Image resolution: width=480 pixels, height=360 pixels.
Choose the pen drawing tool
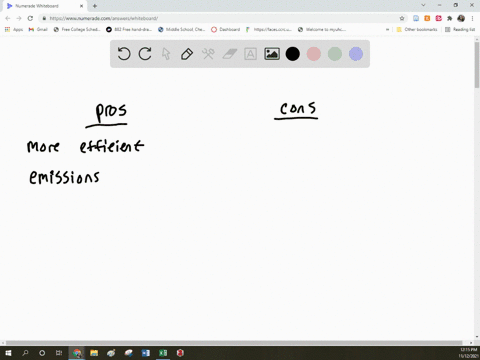tap(187, 54)
